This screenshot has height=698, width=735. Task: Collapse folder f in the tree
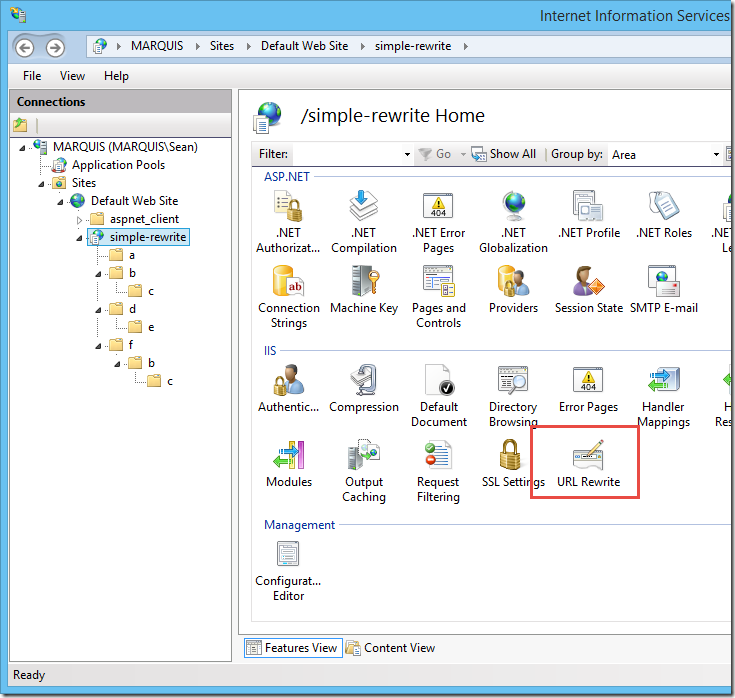click(98, 346)
